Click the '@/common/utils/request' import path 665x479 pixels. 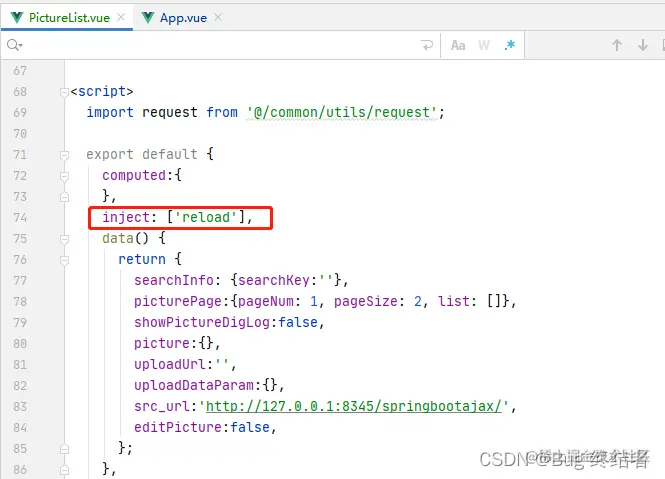tap(342, 112)
